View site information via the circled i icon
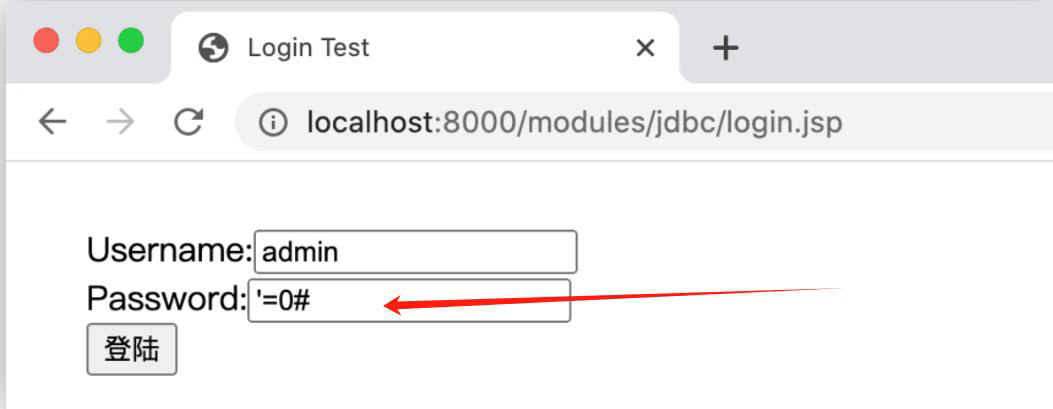This screenshot has width=1053, height=409. pos(273,123)
